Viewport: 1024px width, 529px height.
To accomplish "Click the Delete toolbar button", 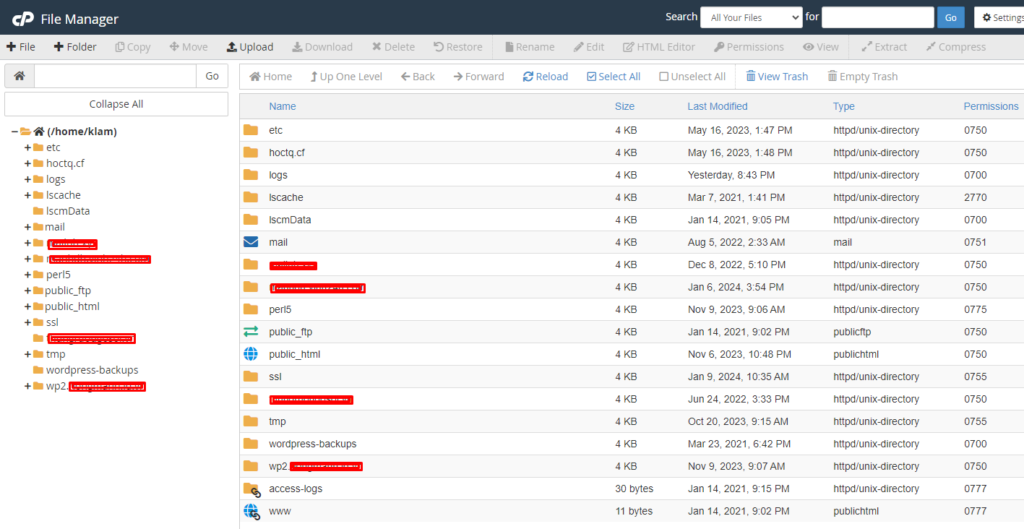I will (393, 47).
